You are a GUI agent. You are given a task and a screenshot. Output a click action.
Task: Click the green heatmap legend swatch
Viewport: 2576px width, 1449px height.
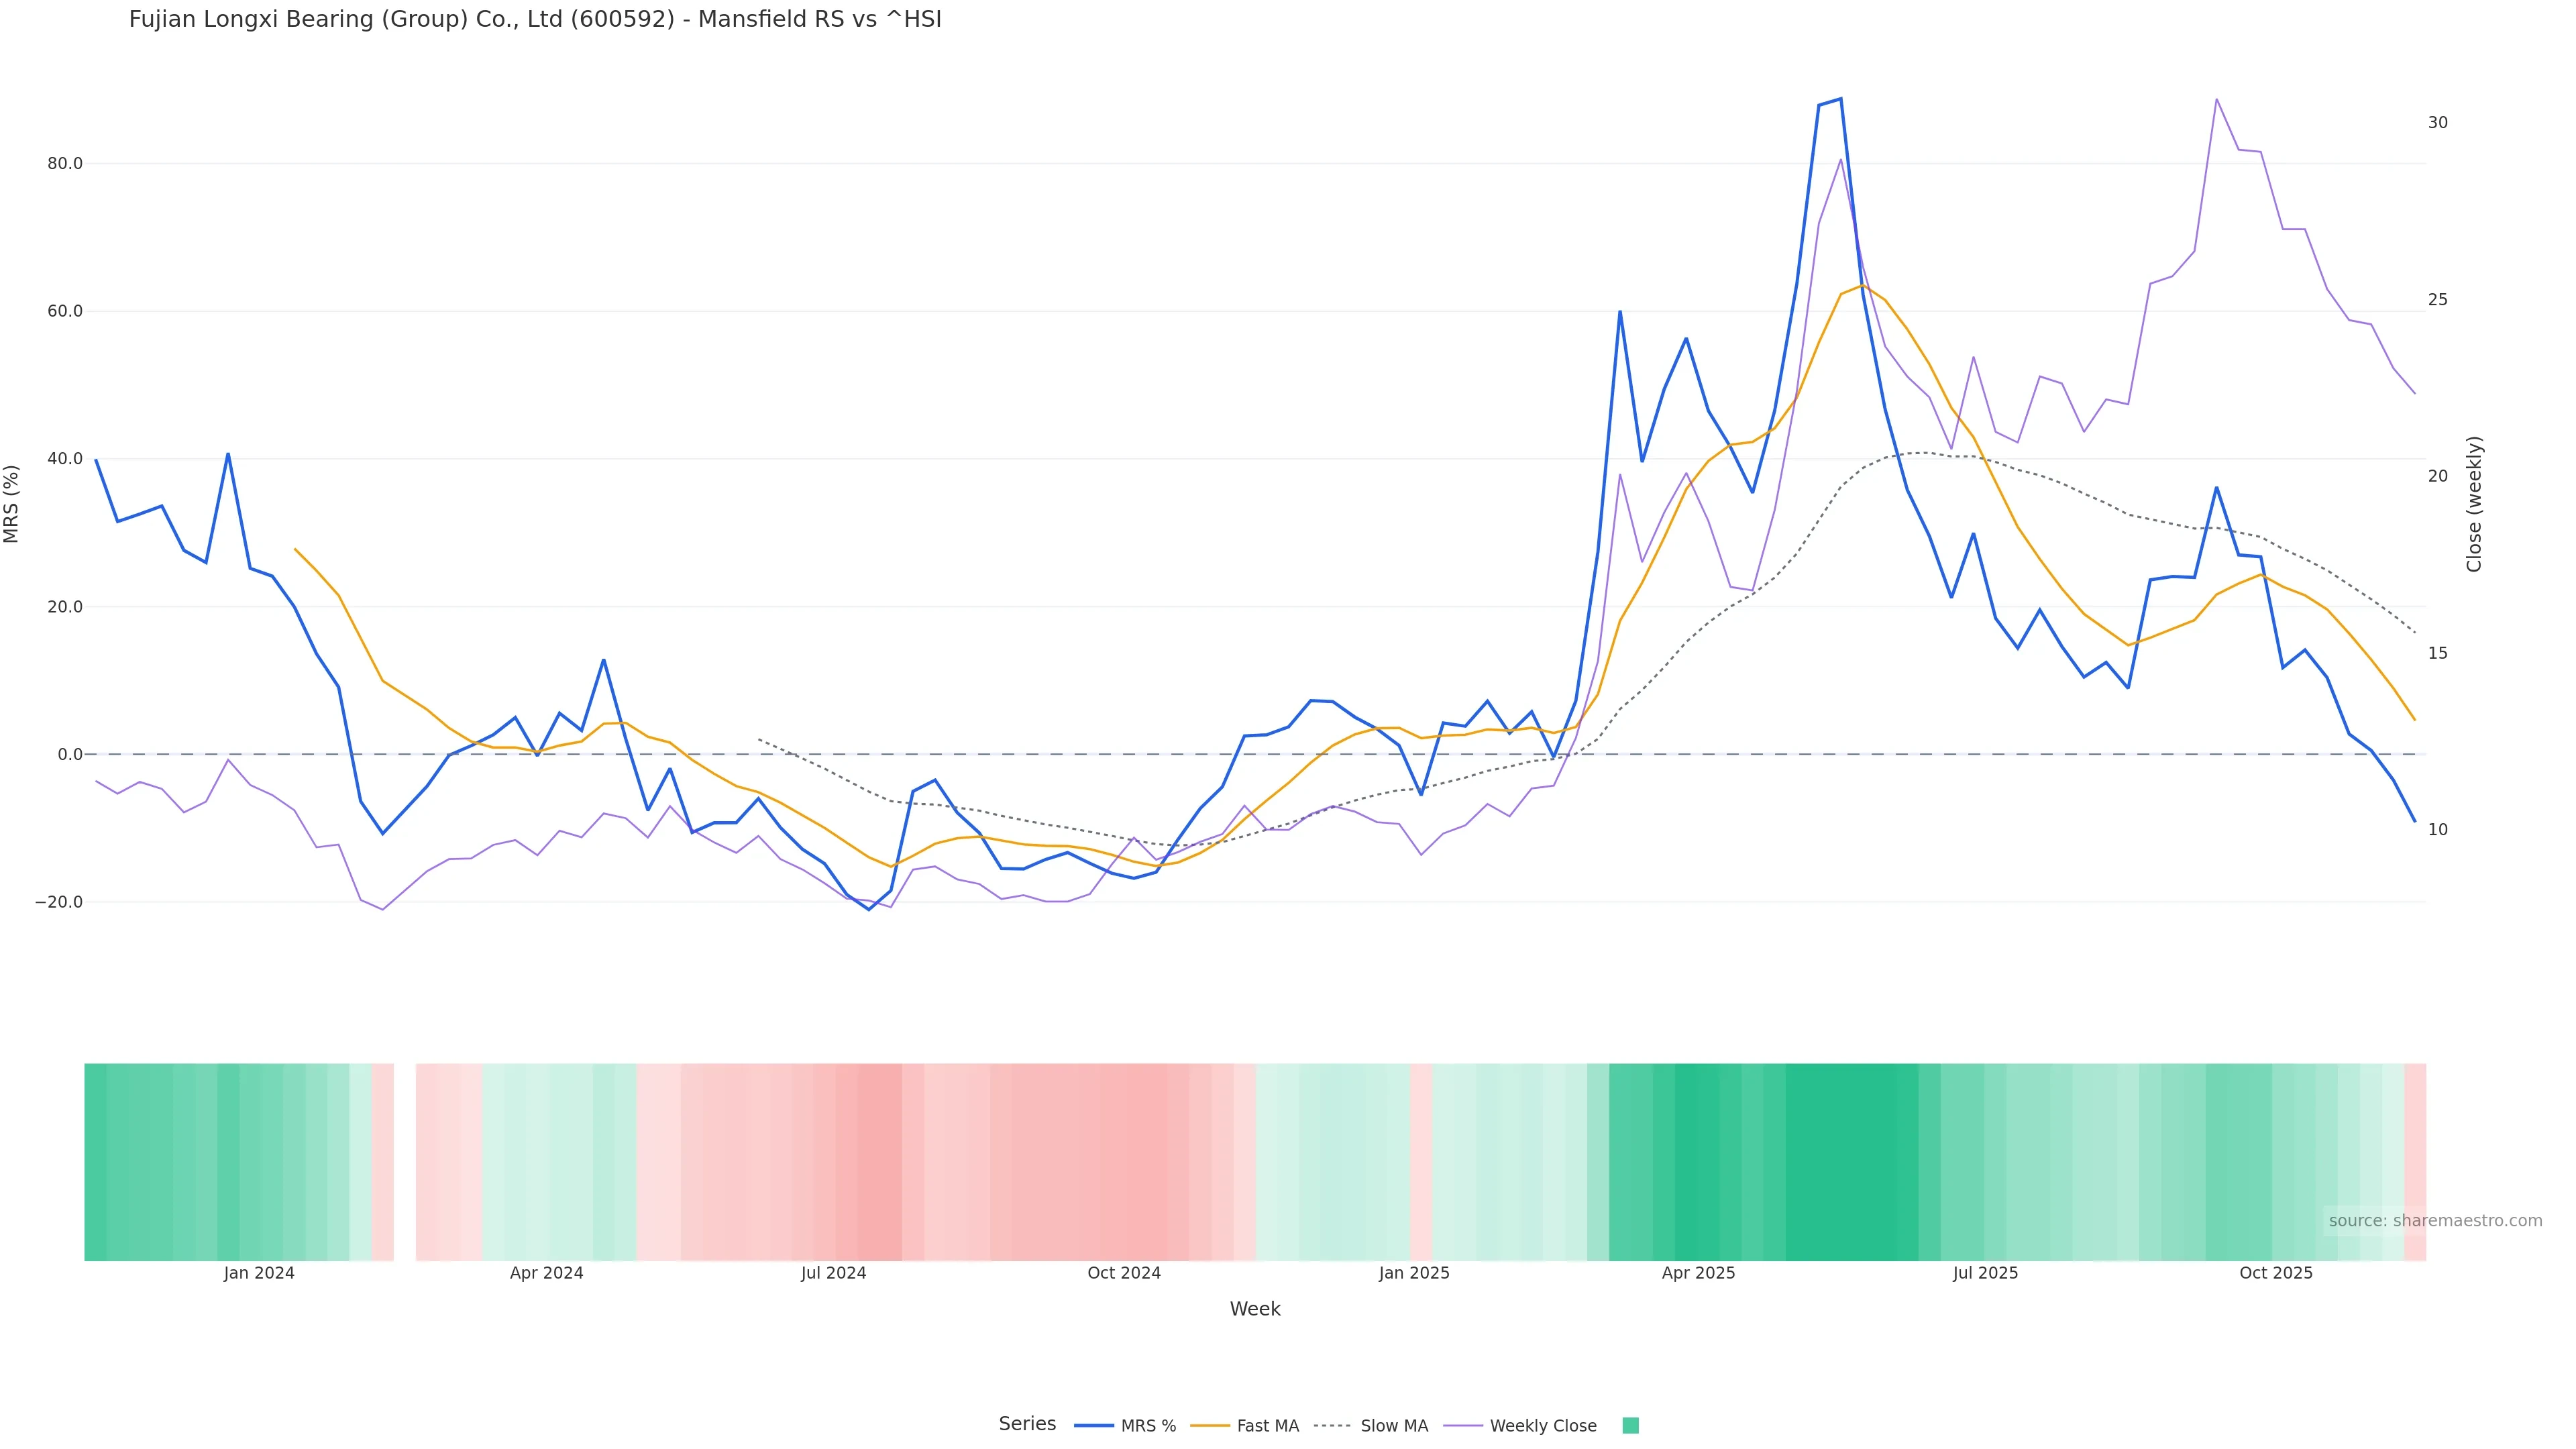click(1630, 1426)
